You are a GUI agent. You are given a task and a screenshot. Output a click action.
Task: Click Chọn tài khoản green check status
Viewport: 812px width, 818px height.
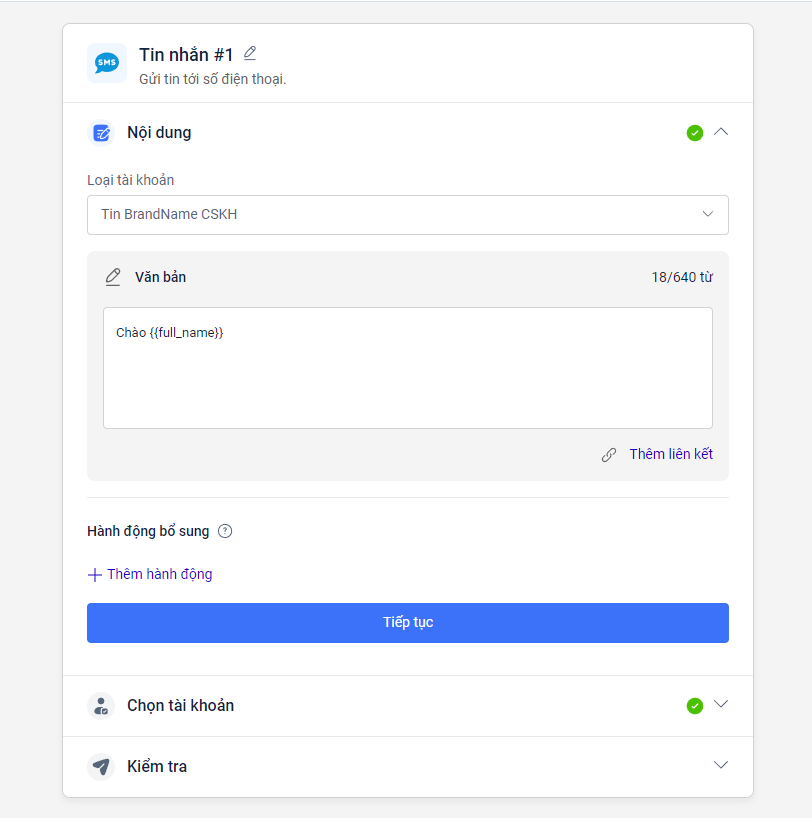point(695,706)
